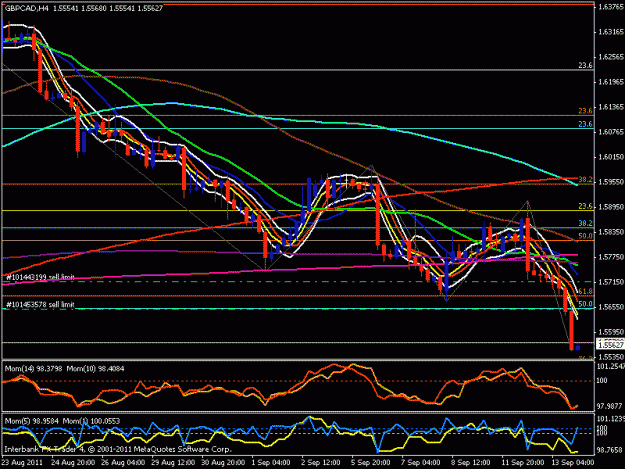The height and width of the screenshot is (469, 625).
Task: Click the 1.61965 price axis label
Action: tap(611, 82)
